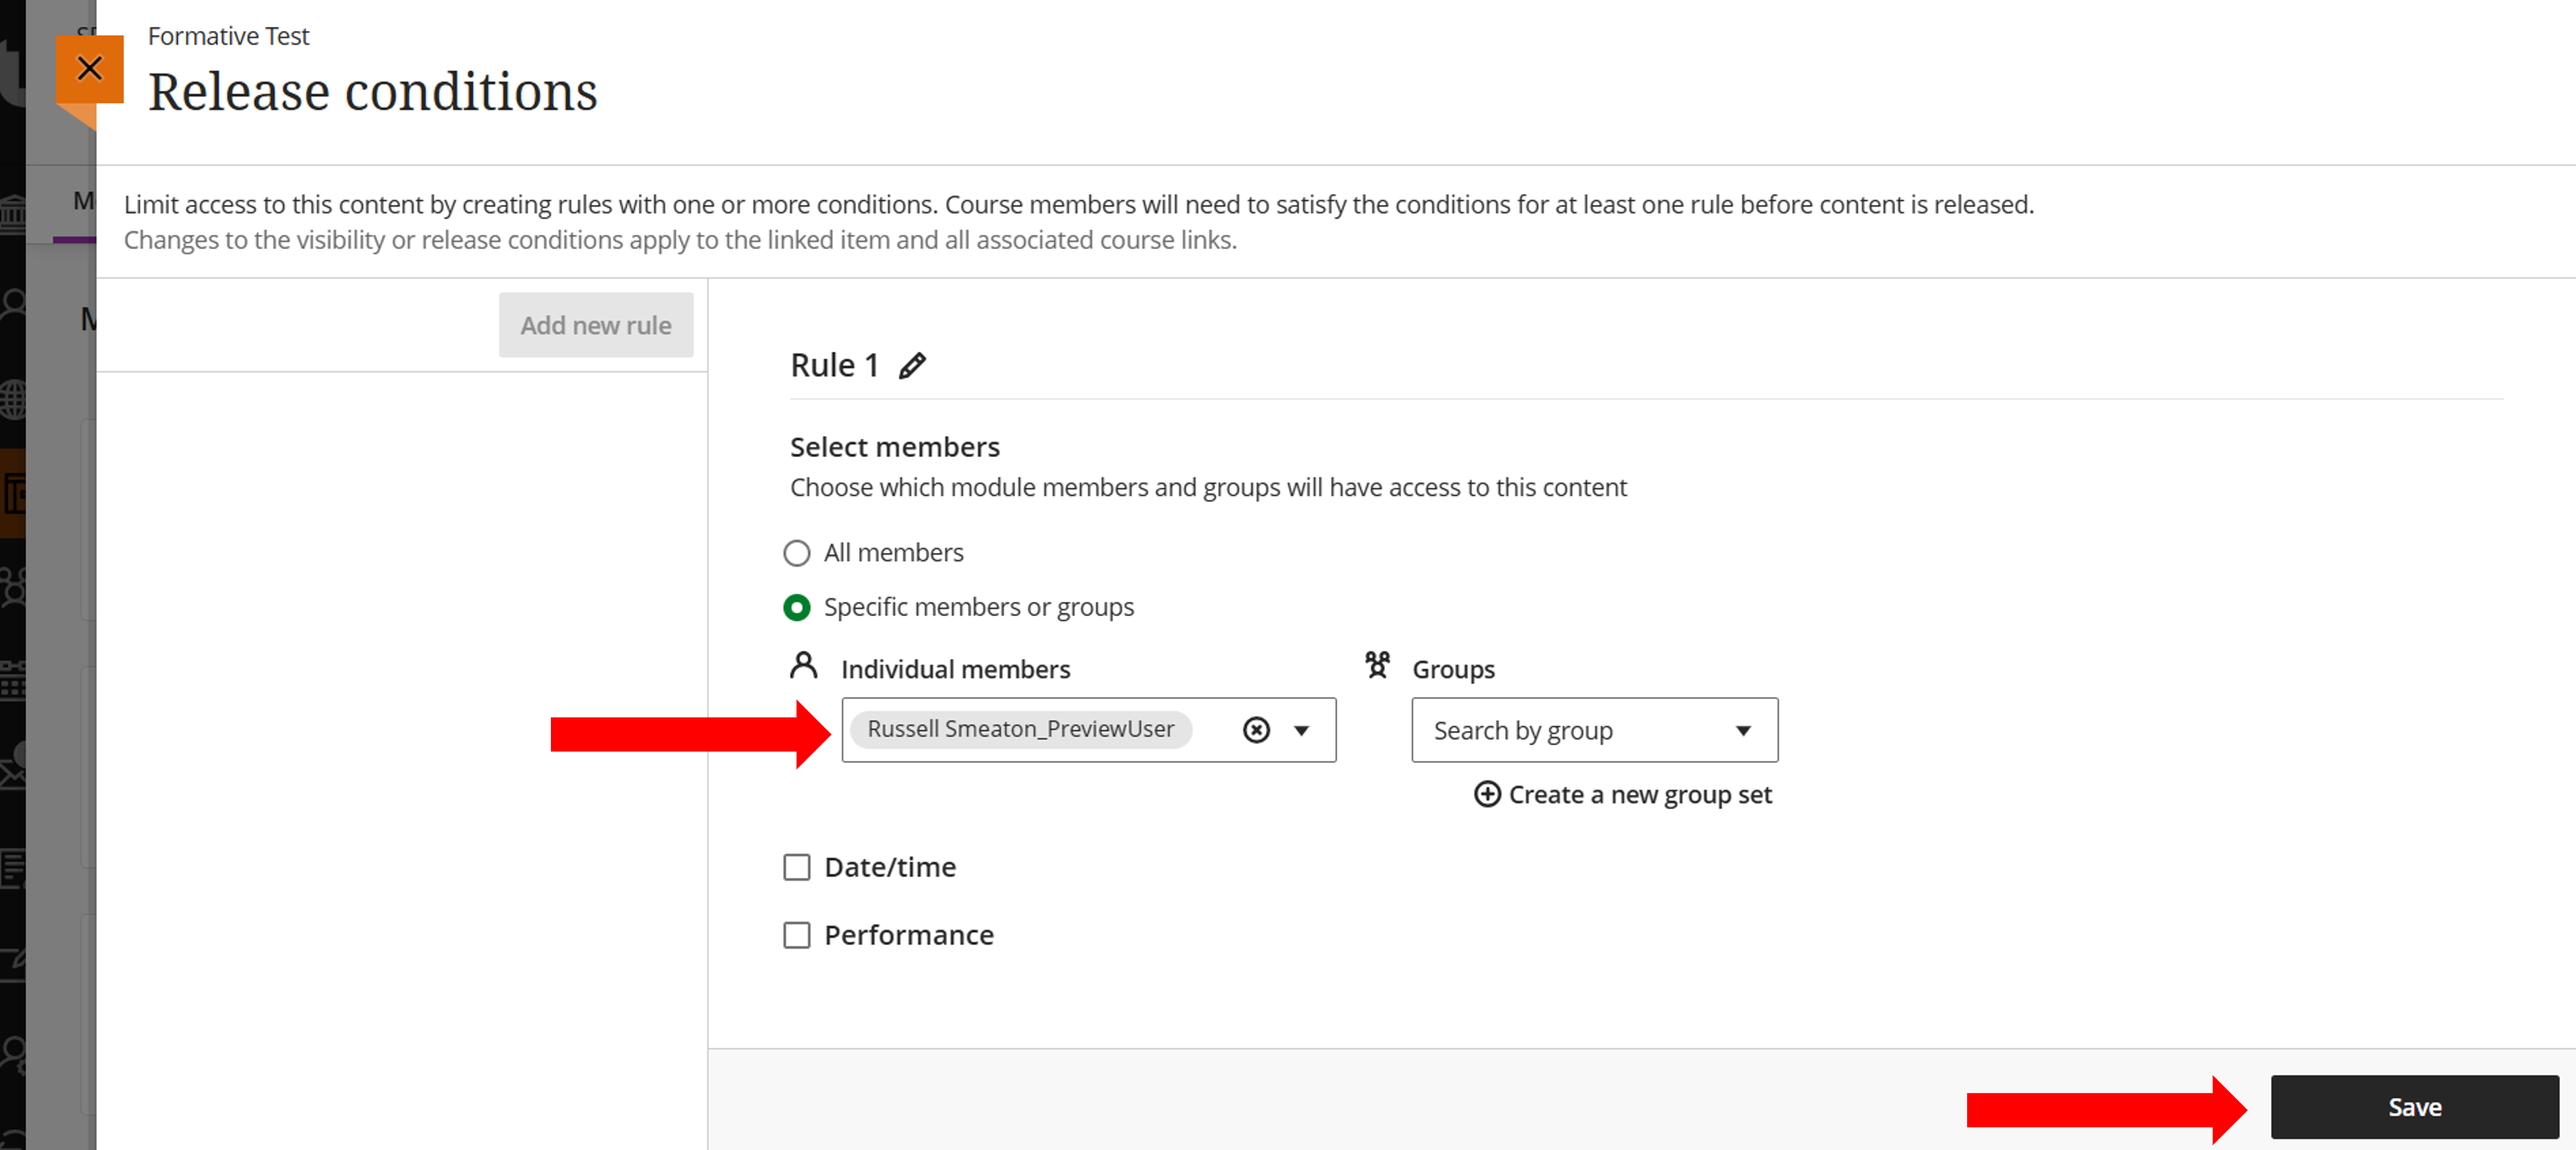Viewport: 2576px width, 1150px height.
Task: Click the Formative Test title text
Action: pyautogui.click(x=228, y=36)
